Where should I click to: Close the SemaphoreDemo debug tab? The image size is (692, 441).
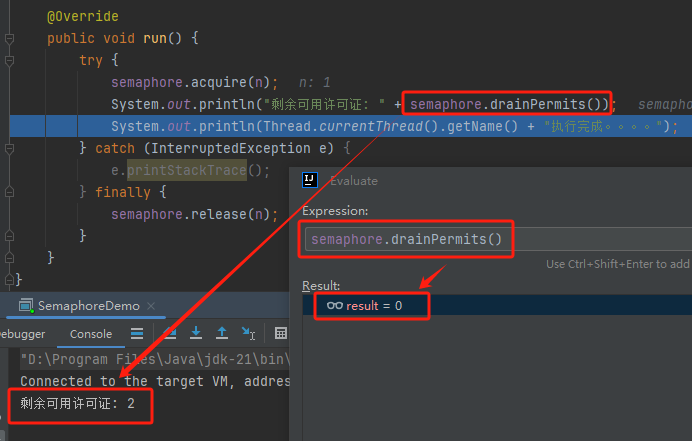151,305
